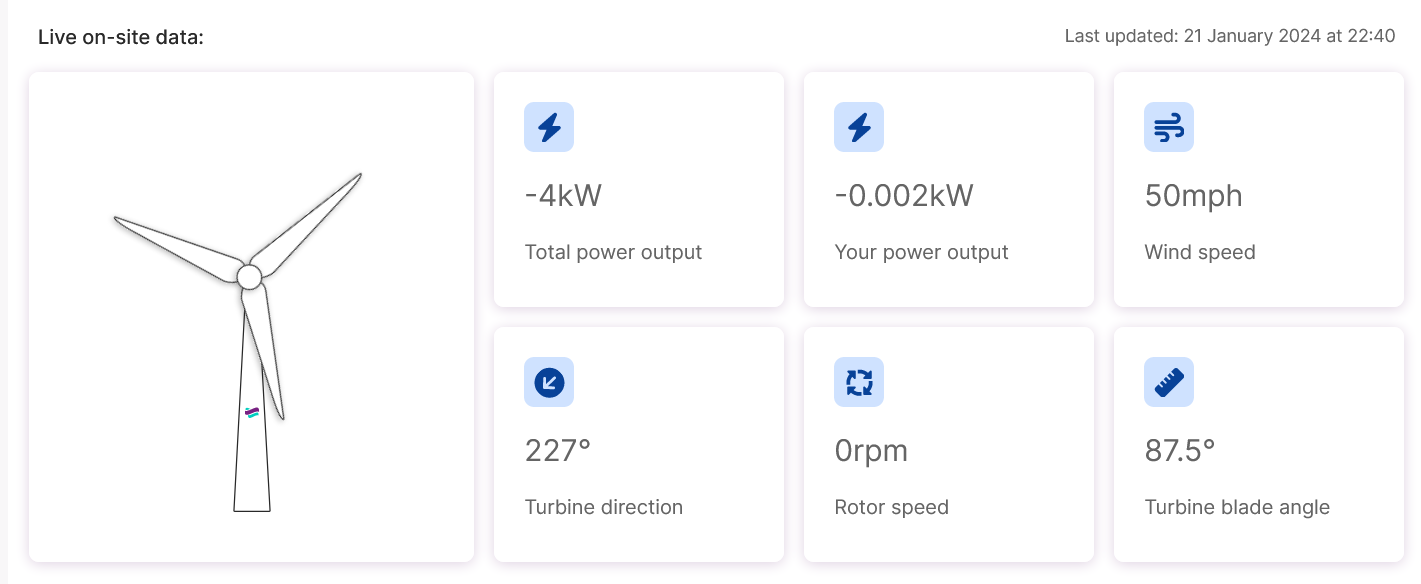Click the 227° turbine direction reading
1421x584 pixels.
point(558,450)
